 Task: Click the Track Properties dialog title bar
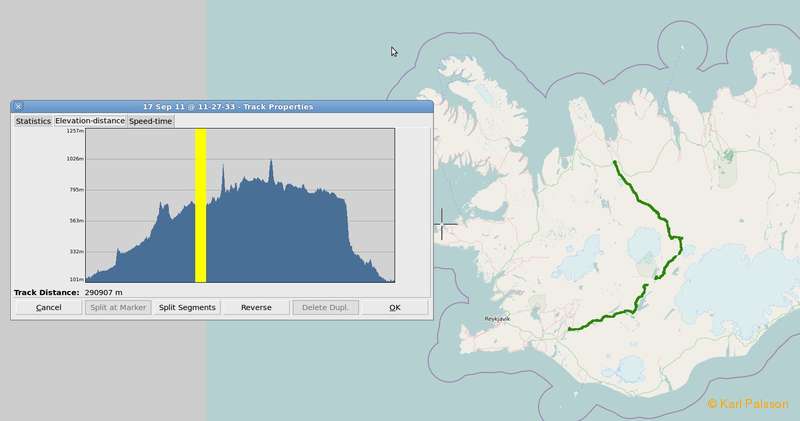coord(227,106)
